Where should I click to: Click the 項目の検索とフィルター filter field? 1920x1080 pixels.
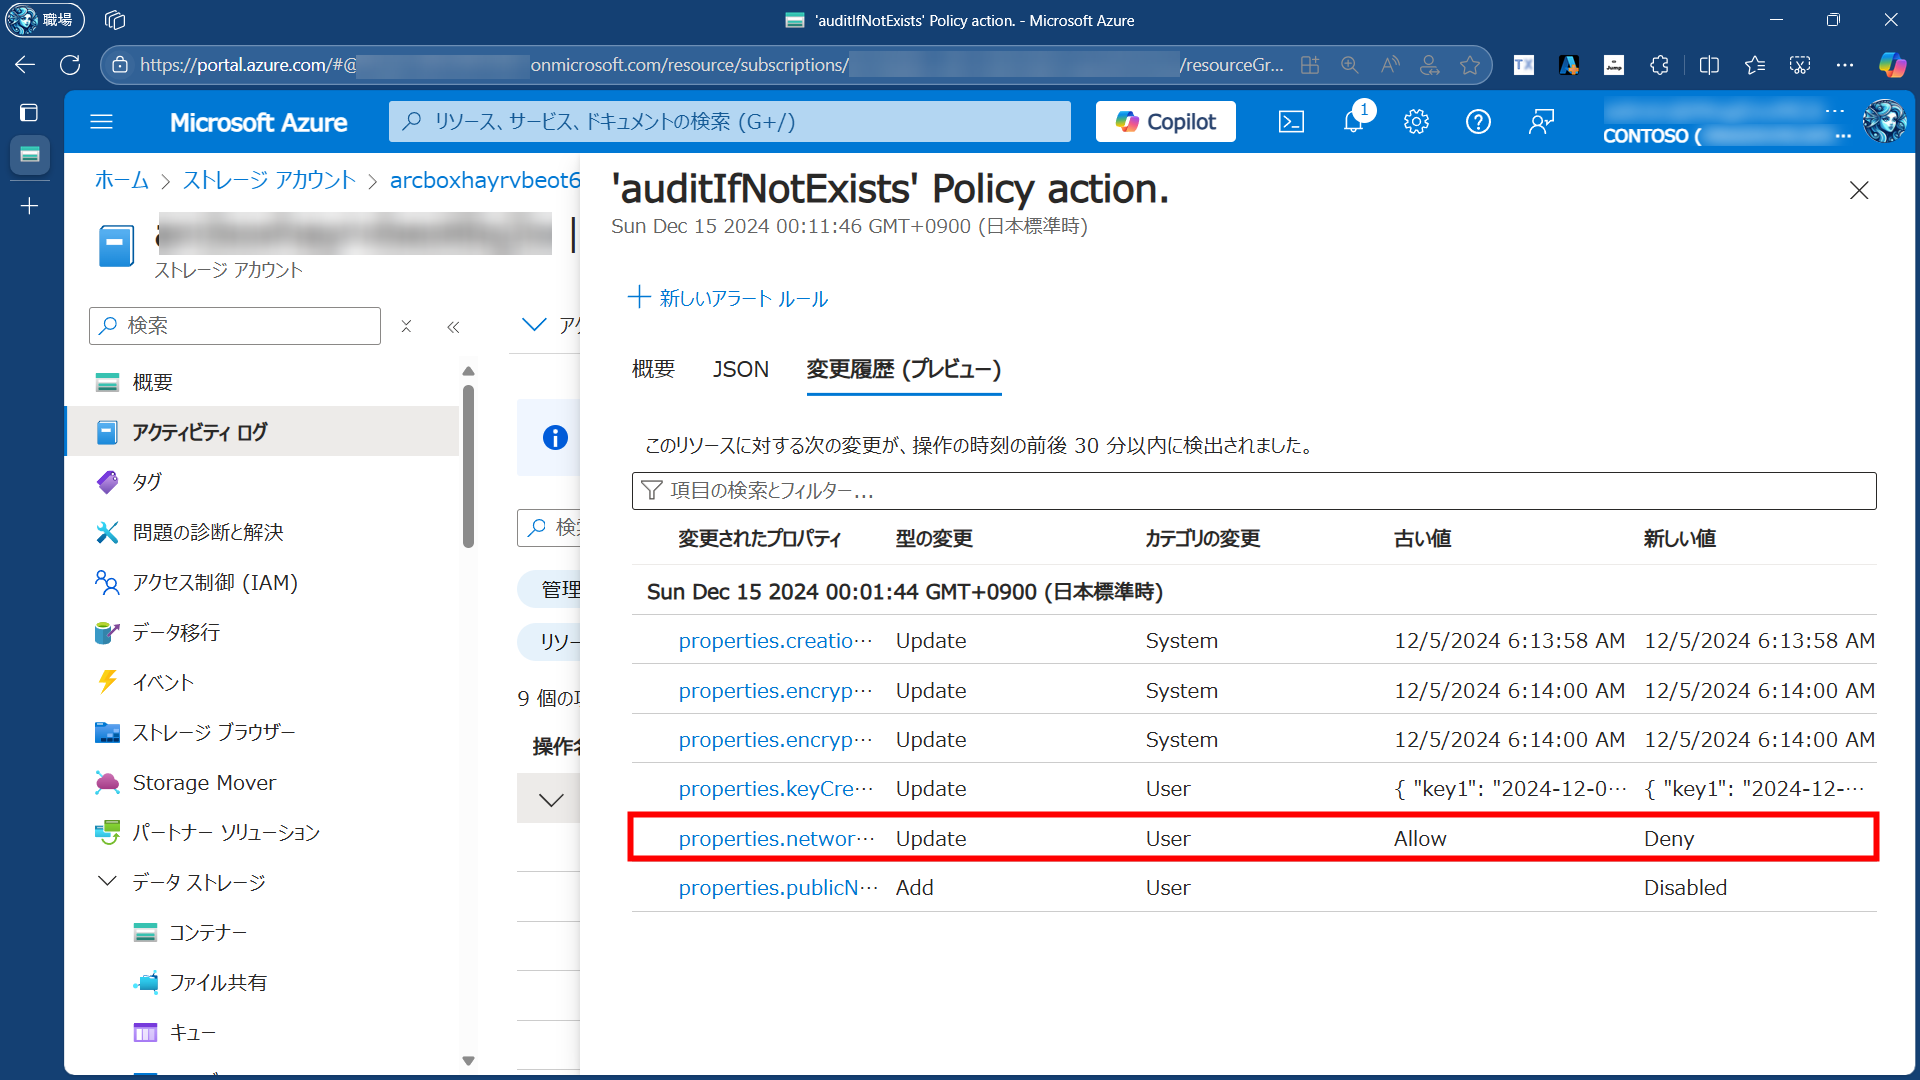[1254, 491]
